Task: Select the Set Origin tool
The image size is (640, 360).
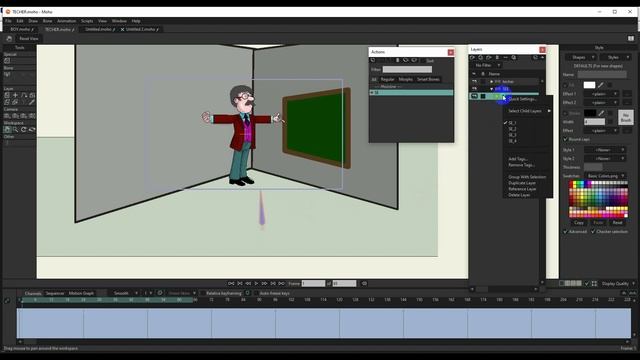Action: pyautogui.click(x=16, y=95)
